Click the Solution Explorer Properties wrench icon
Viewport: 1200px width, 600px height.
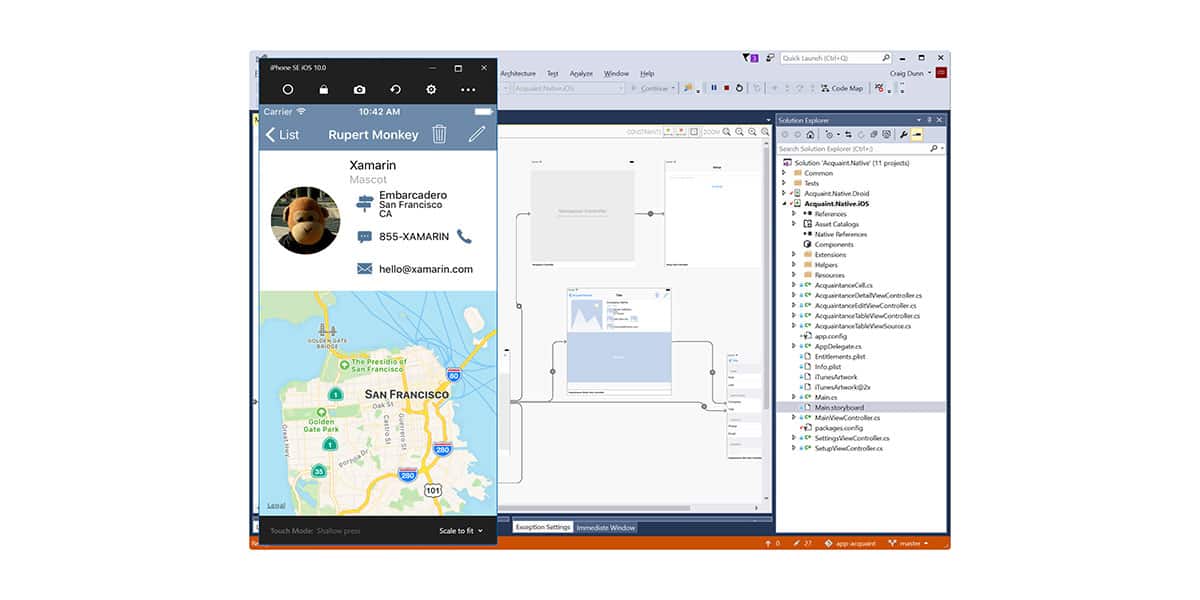(903, 134)
